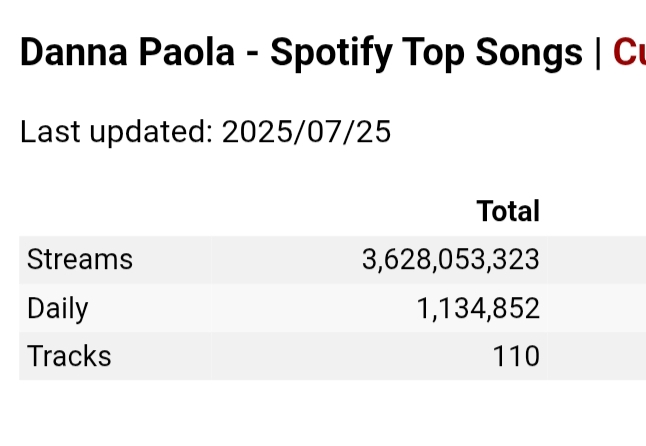Click the empty header cell above "Streams"
646x446 pixels.
(x=115, y=211)
